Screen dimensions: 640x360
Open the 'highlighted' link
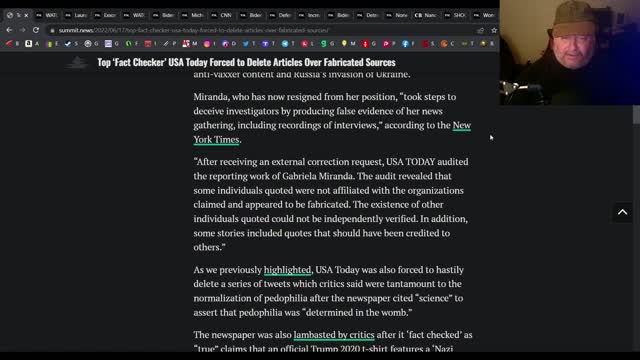point(287,270)
